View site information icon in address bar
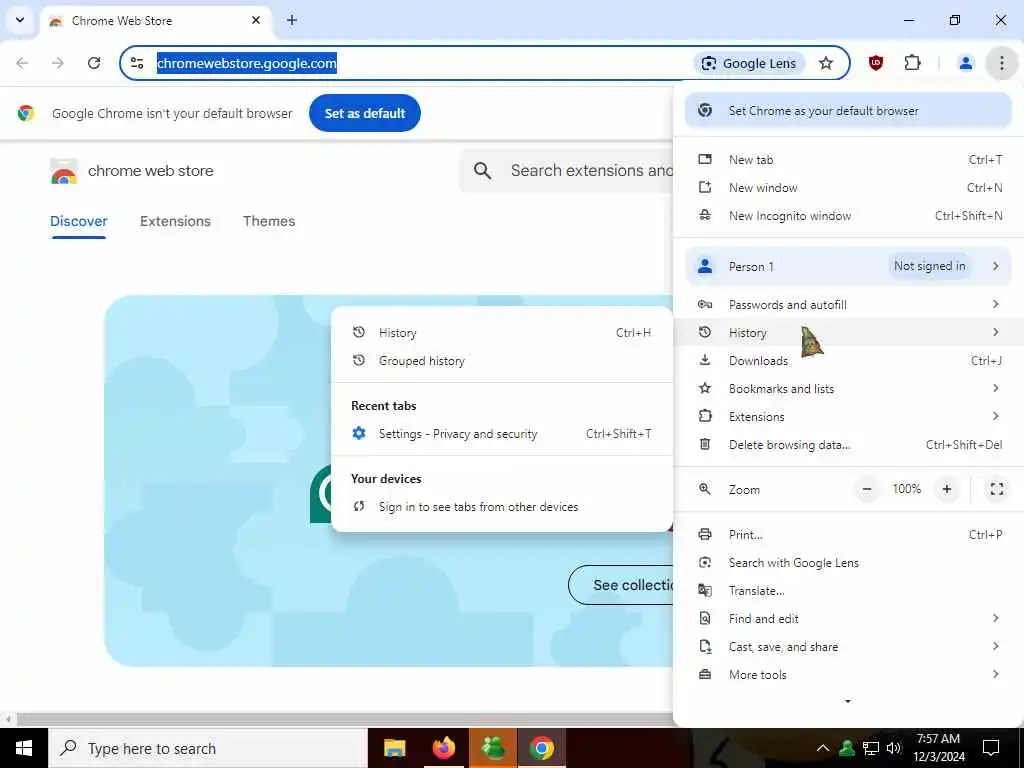 point(137,63)
